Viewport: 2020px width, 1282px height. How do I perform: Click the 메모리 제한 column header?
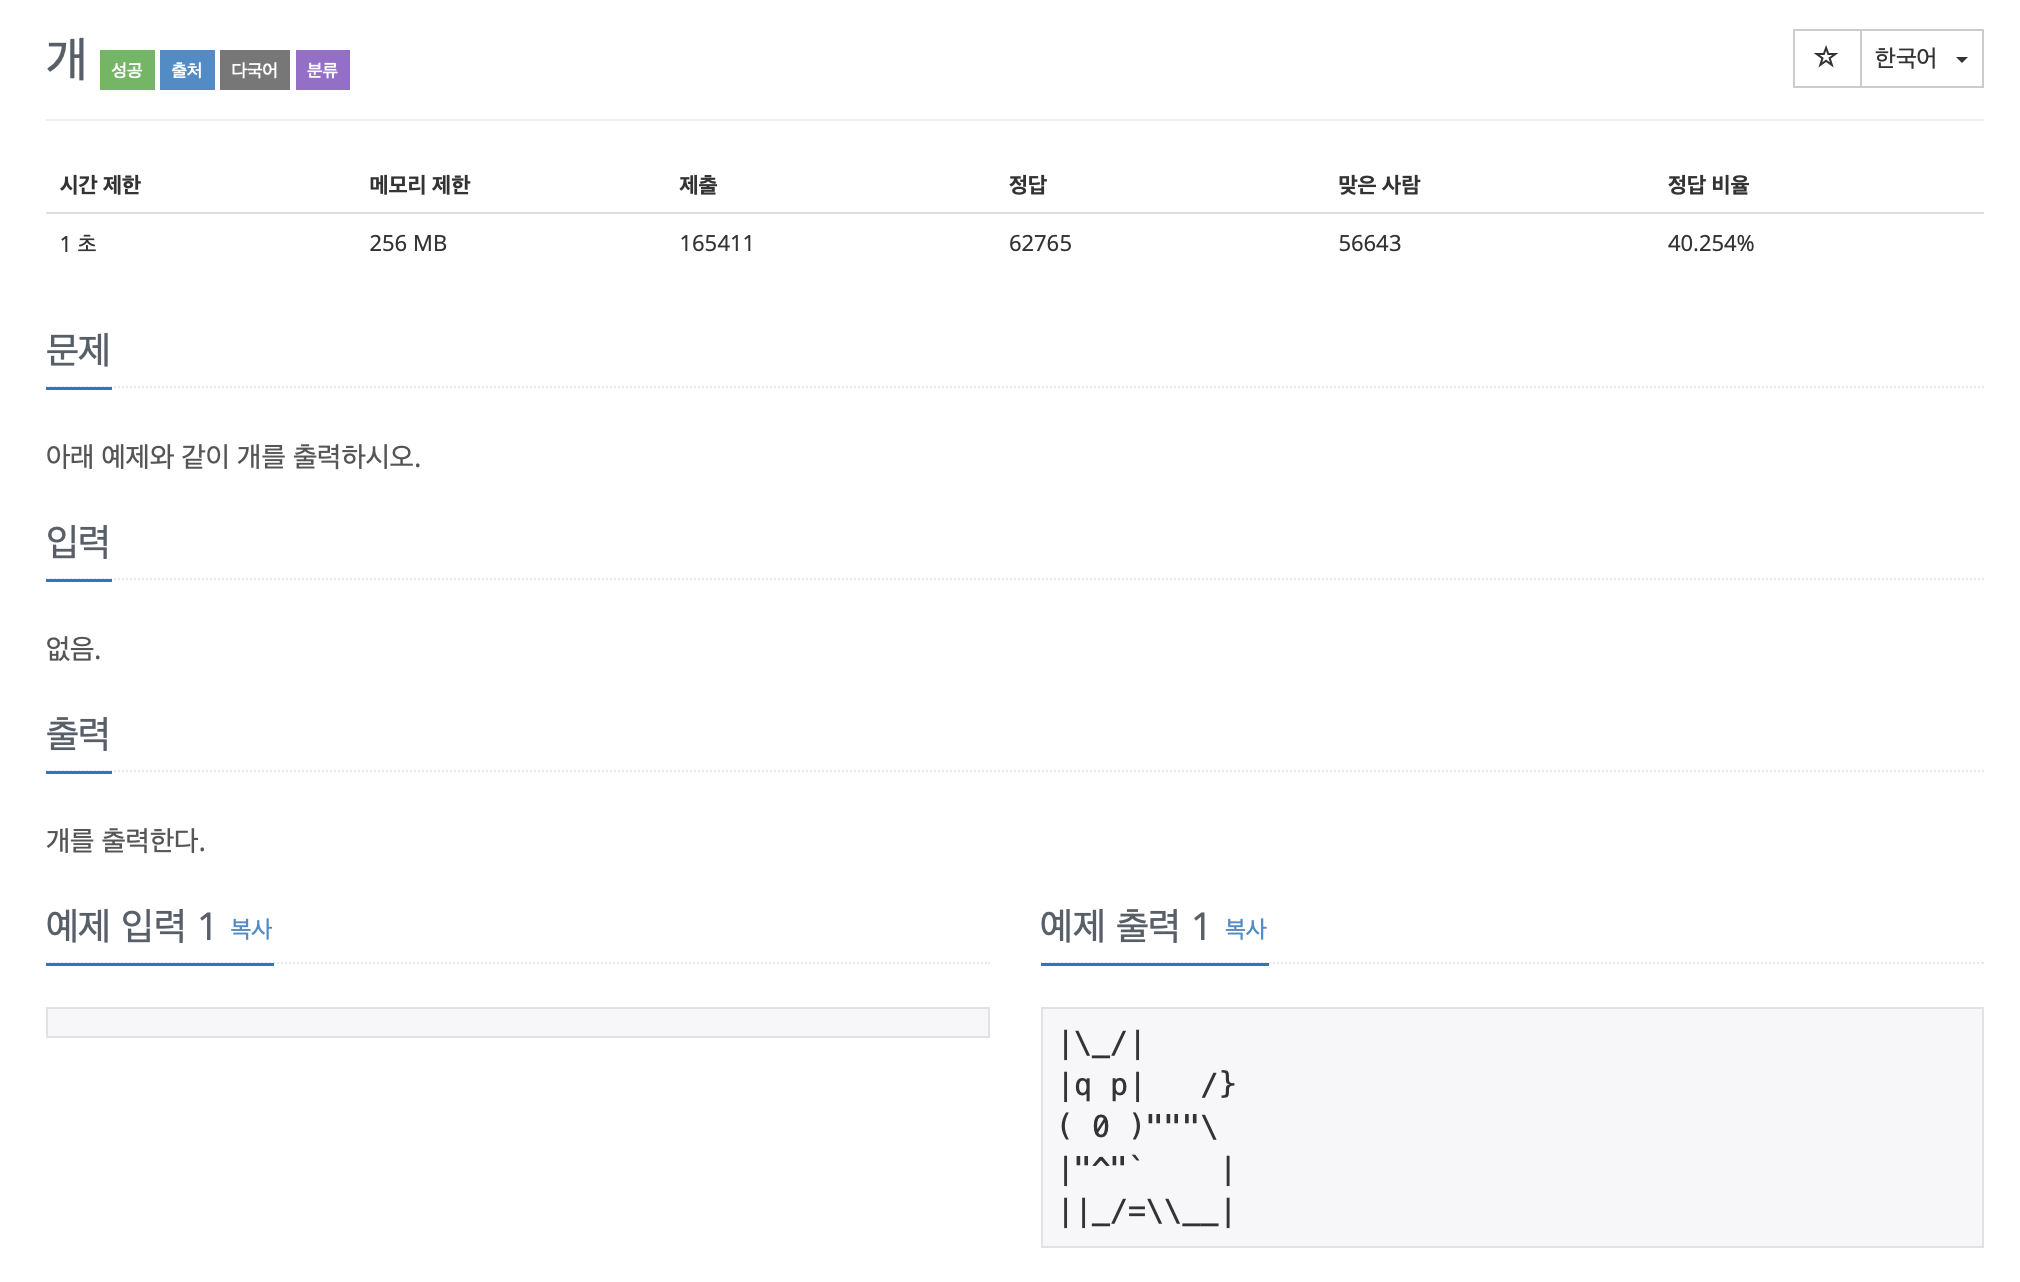419,185
